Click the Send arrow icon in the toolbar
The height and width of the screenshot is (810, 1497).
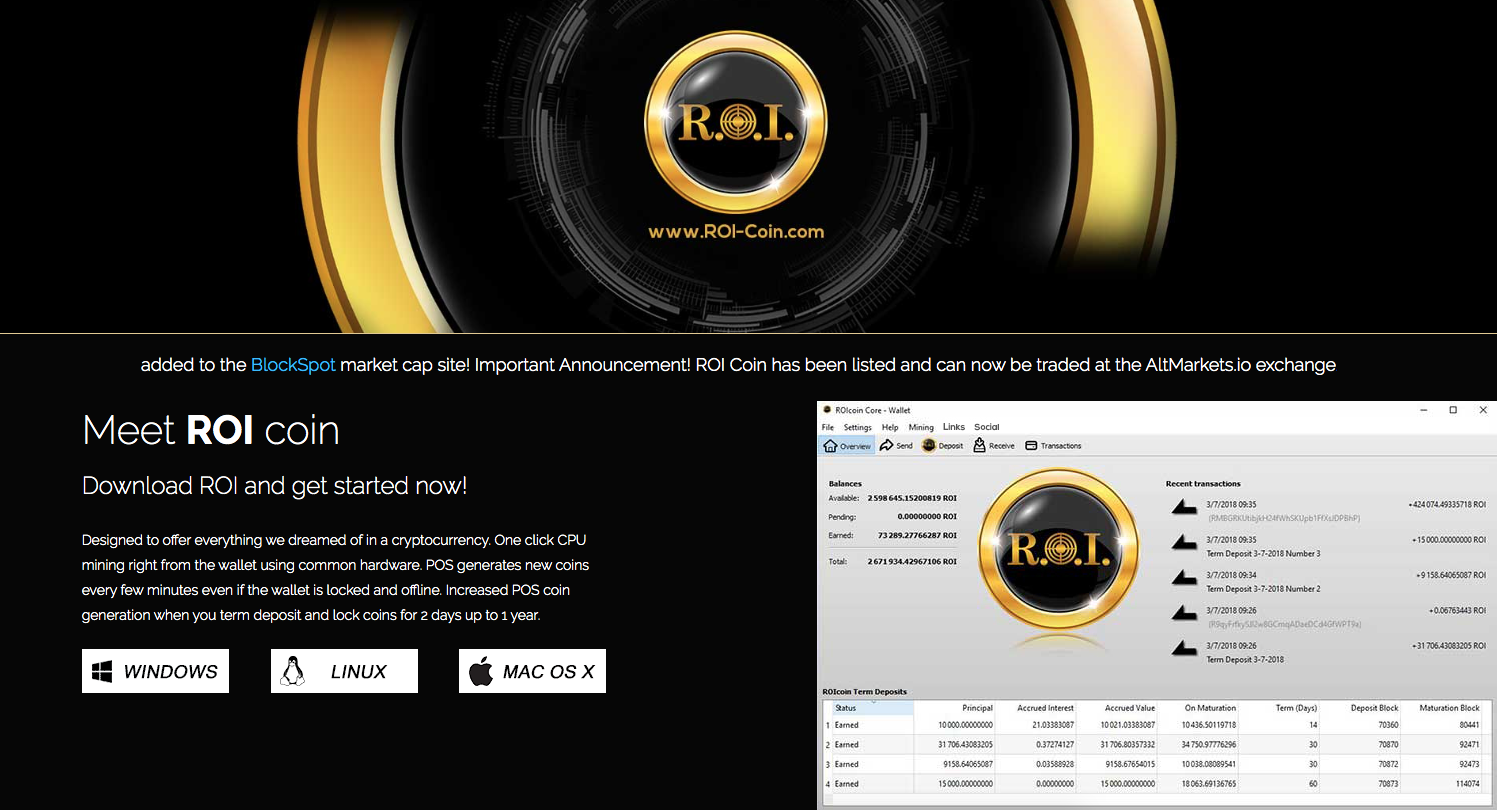[x=887, y=446]
